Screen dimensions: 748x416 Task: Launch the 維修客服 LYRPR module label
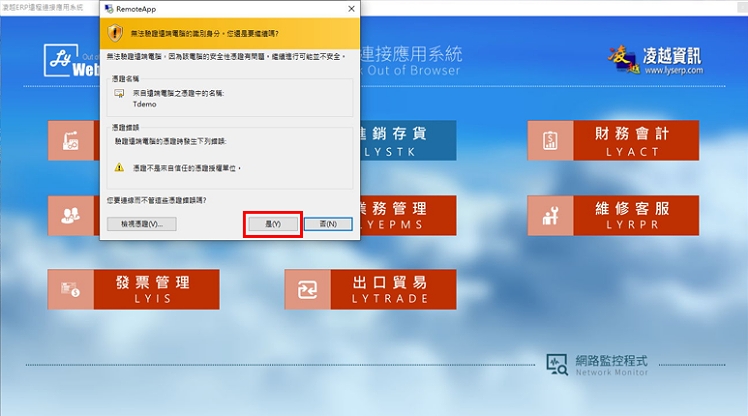(x=633, y=215)
